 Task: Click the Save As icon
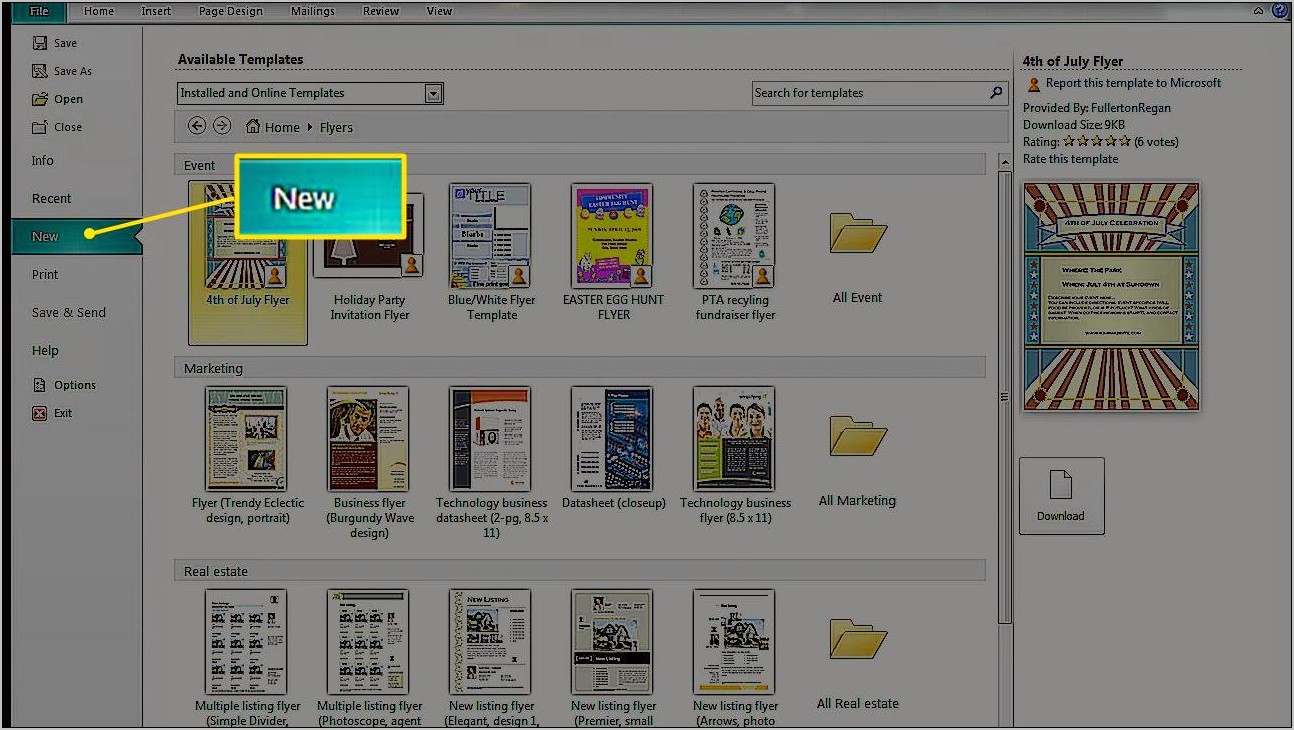point(40,71)
